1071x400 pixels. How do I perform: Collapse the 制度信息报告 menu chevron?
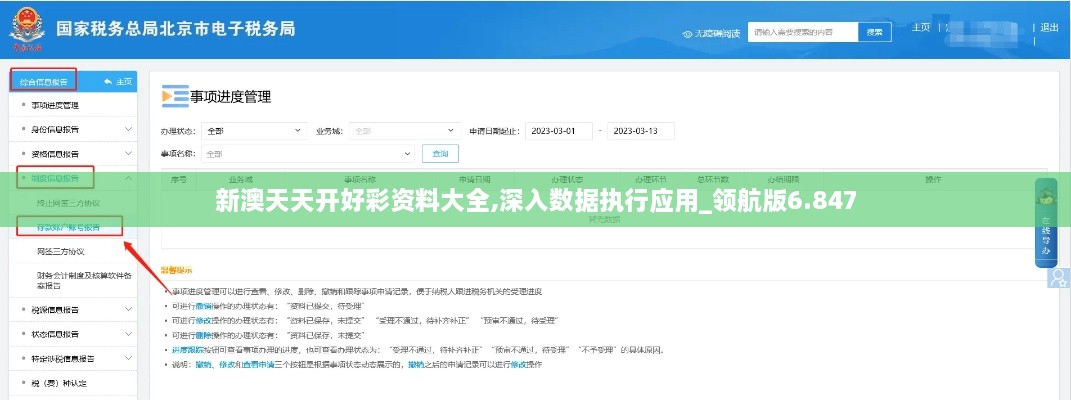(128, 178)
